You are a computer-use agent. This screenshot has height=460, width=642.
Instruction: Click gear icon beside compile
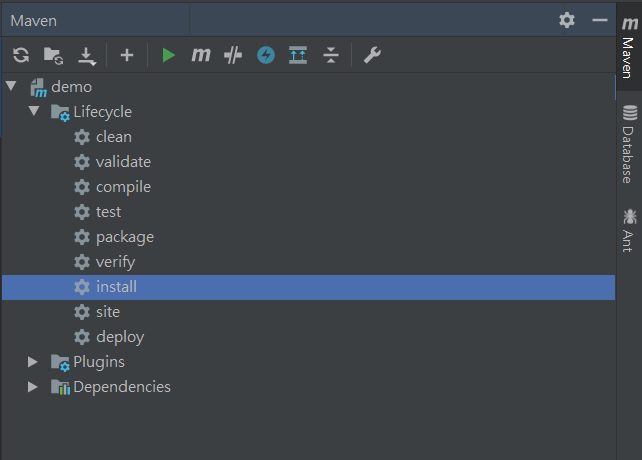tap(82, 187)
